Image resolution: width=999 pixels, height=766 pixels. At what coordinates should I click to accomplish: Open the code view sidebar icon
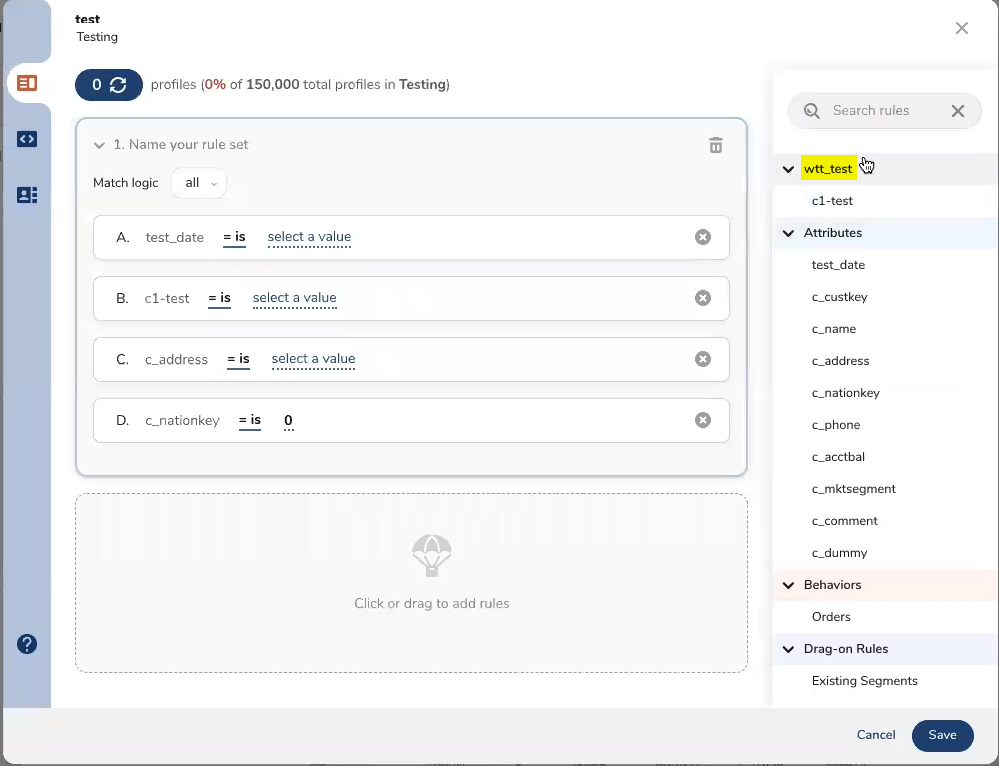(27, 139)
